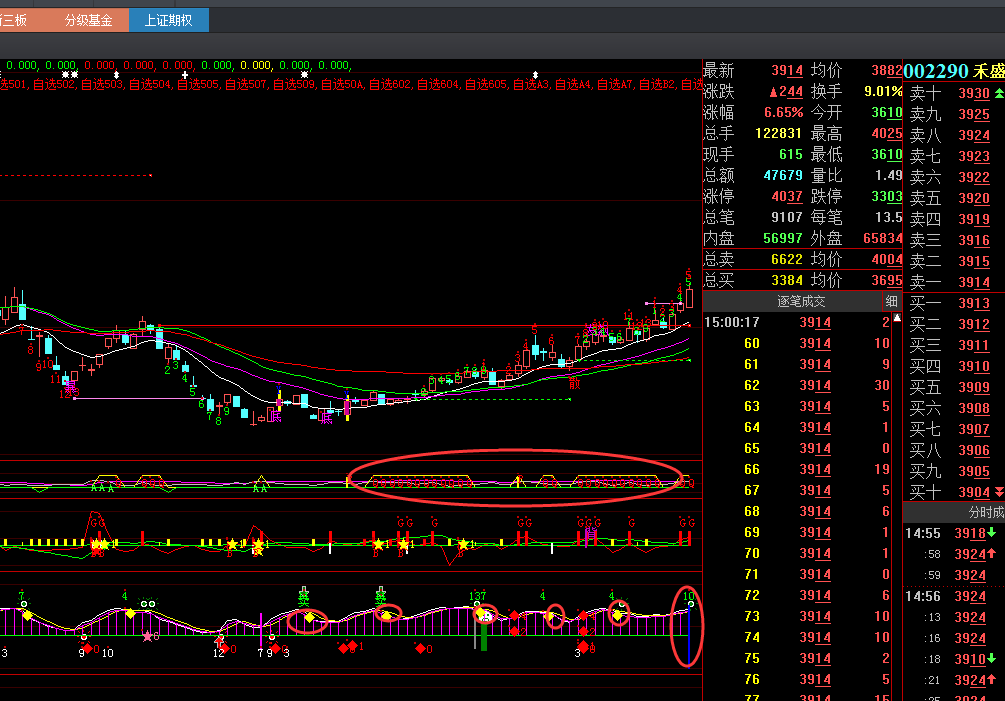Click the white diamond marker above 自选503
Screen dimensions: 1005x701
[116, 75]
